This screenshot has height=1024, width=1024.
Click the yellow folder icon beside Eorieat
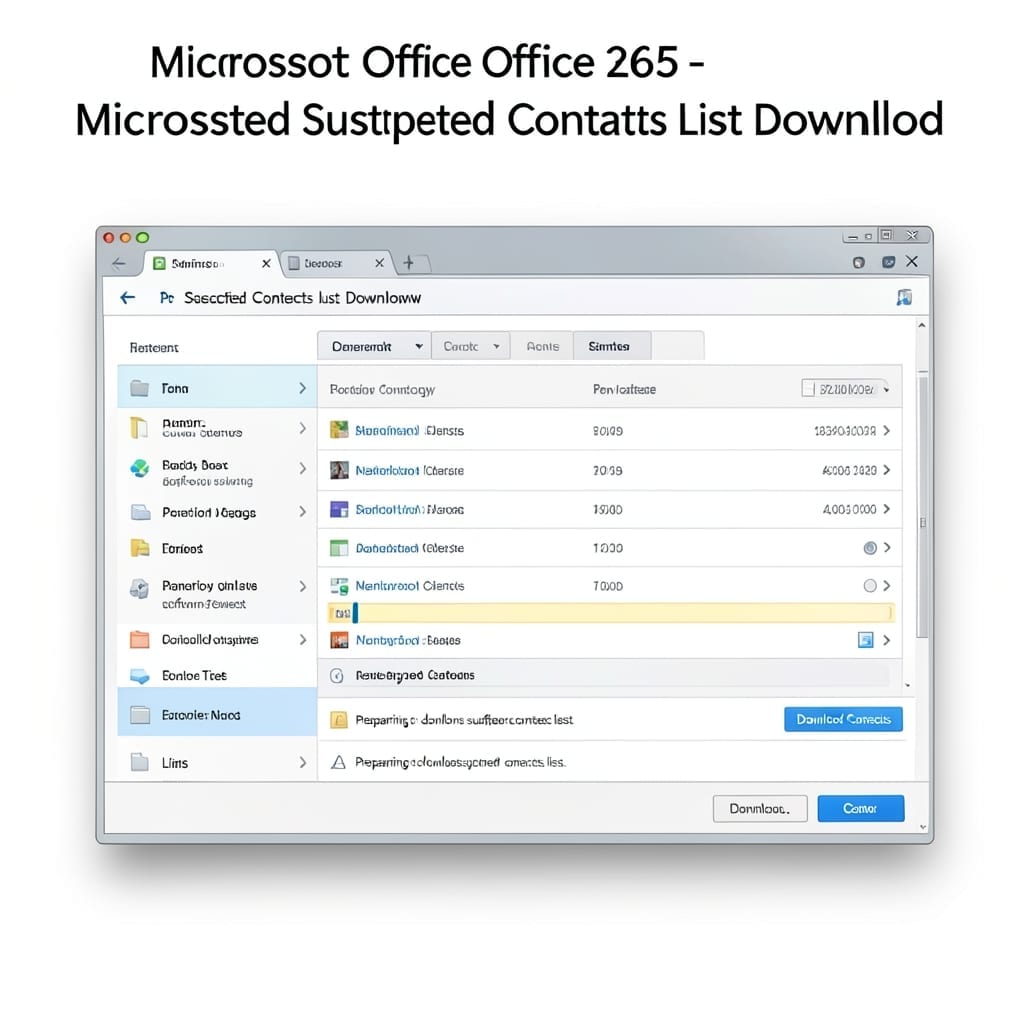tap(140, 548)
